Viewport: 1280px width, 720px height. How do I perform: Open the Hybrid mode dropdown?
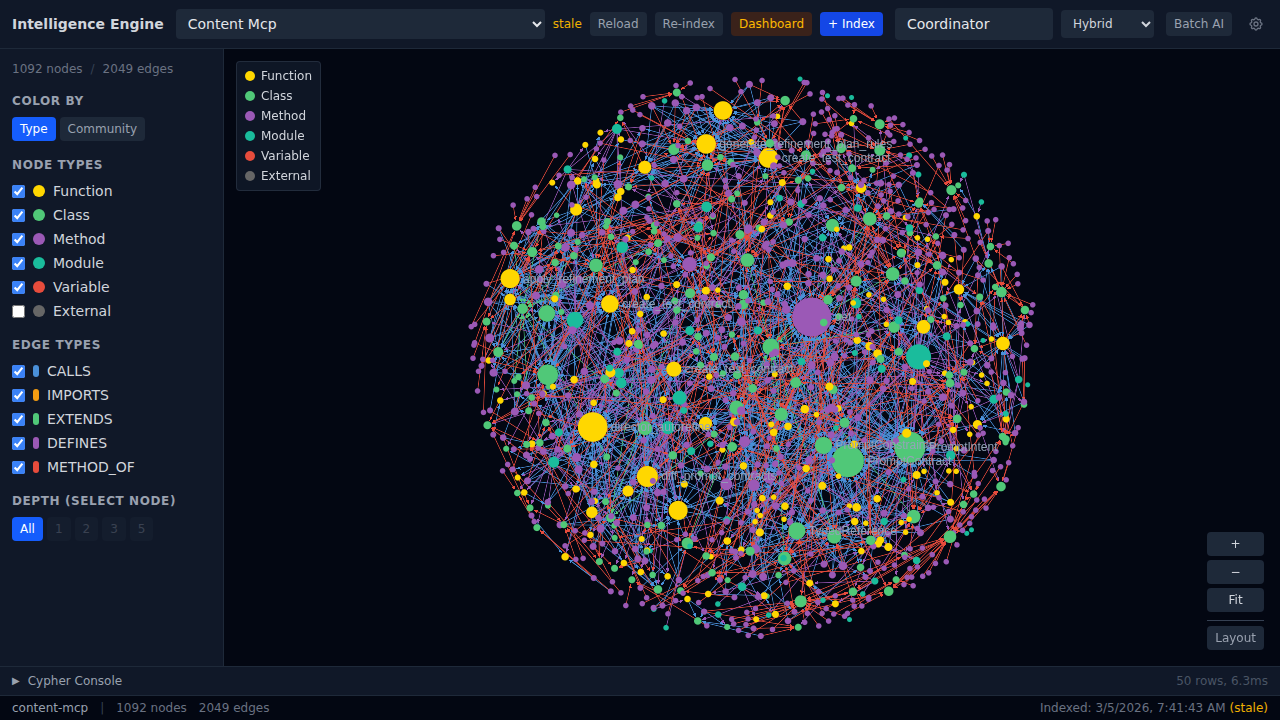[1107, 24]
